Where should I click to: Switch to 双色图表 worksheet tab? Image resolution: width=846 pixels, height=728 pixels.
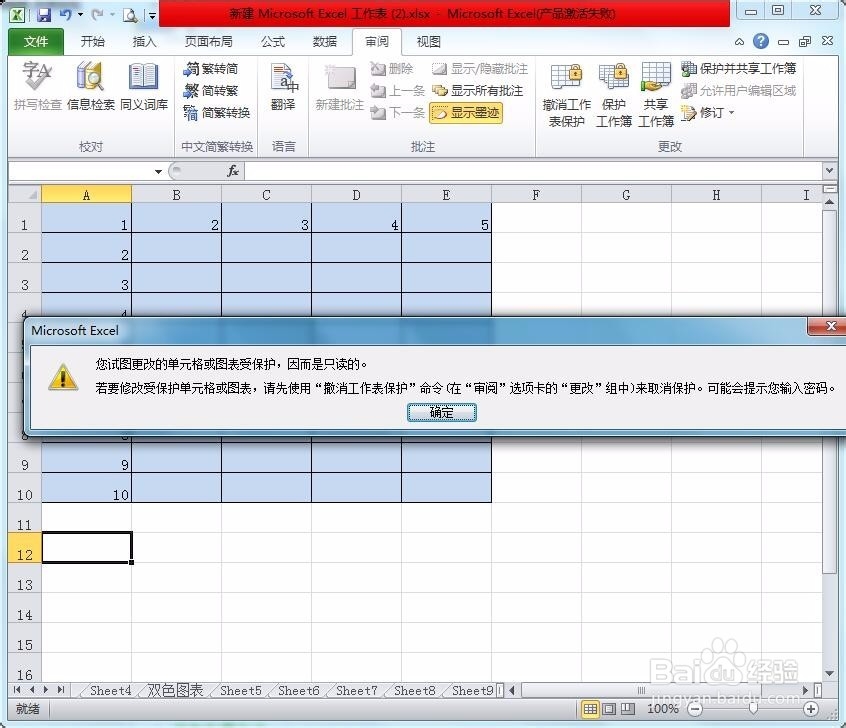(x=175, y=690)
